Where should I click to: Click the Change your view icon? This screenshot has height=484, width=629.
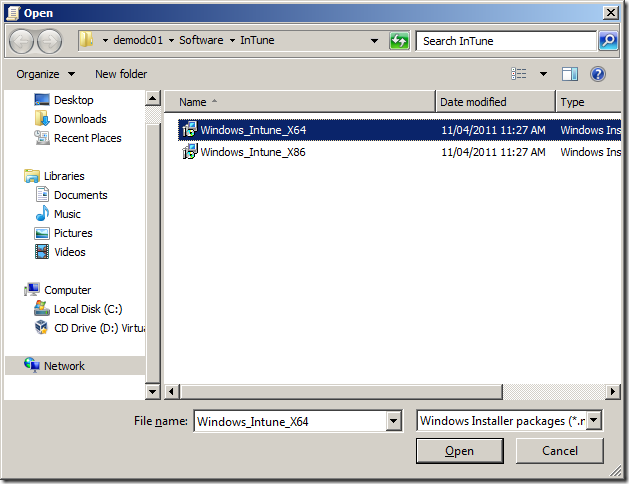click(519, 74)
